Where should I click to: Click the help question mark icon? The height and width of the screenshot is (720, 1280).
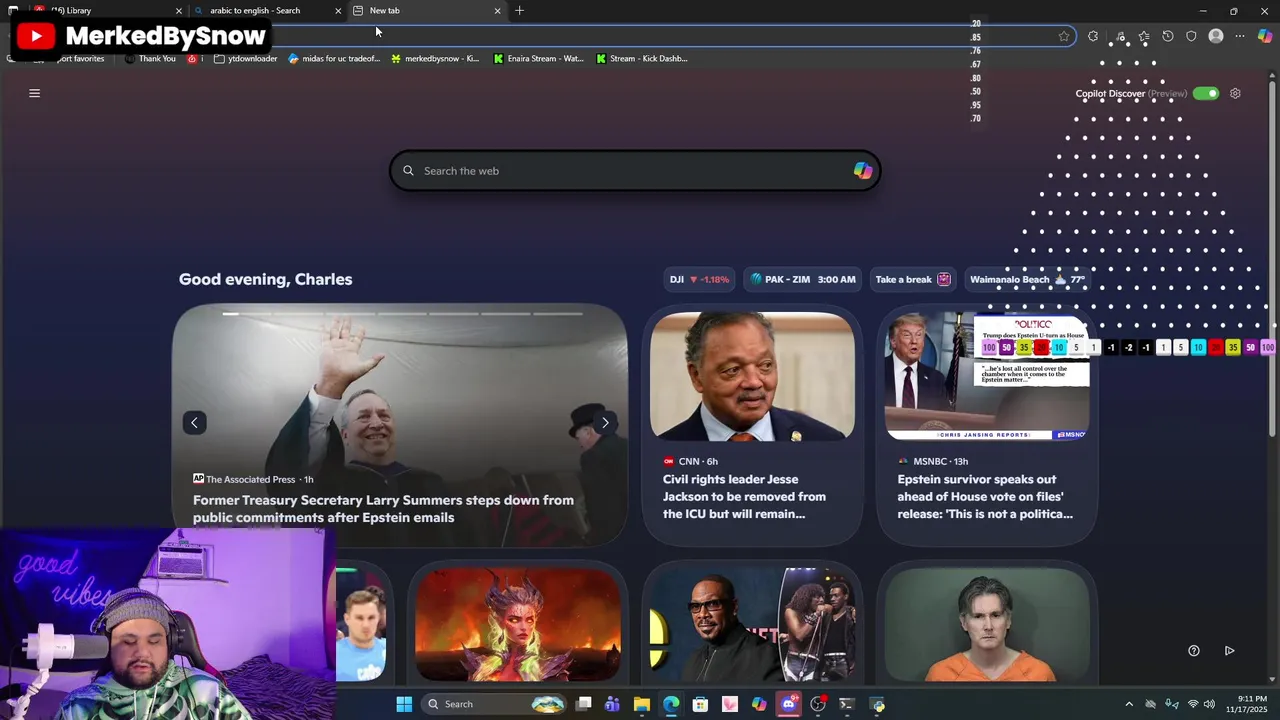(x=1193, y=651)
